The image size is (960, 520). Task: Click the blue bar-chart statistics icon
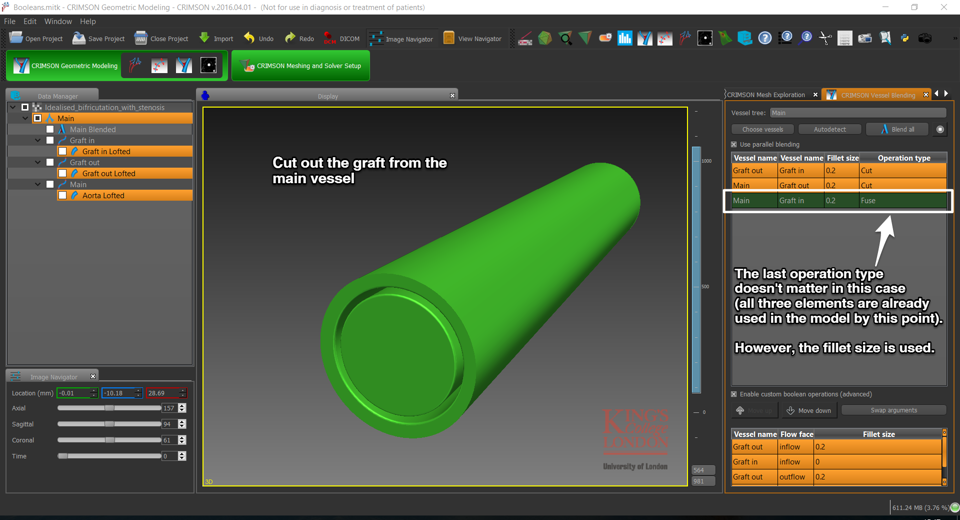pyautogui.click(x=625, y=38)
